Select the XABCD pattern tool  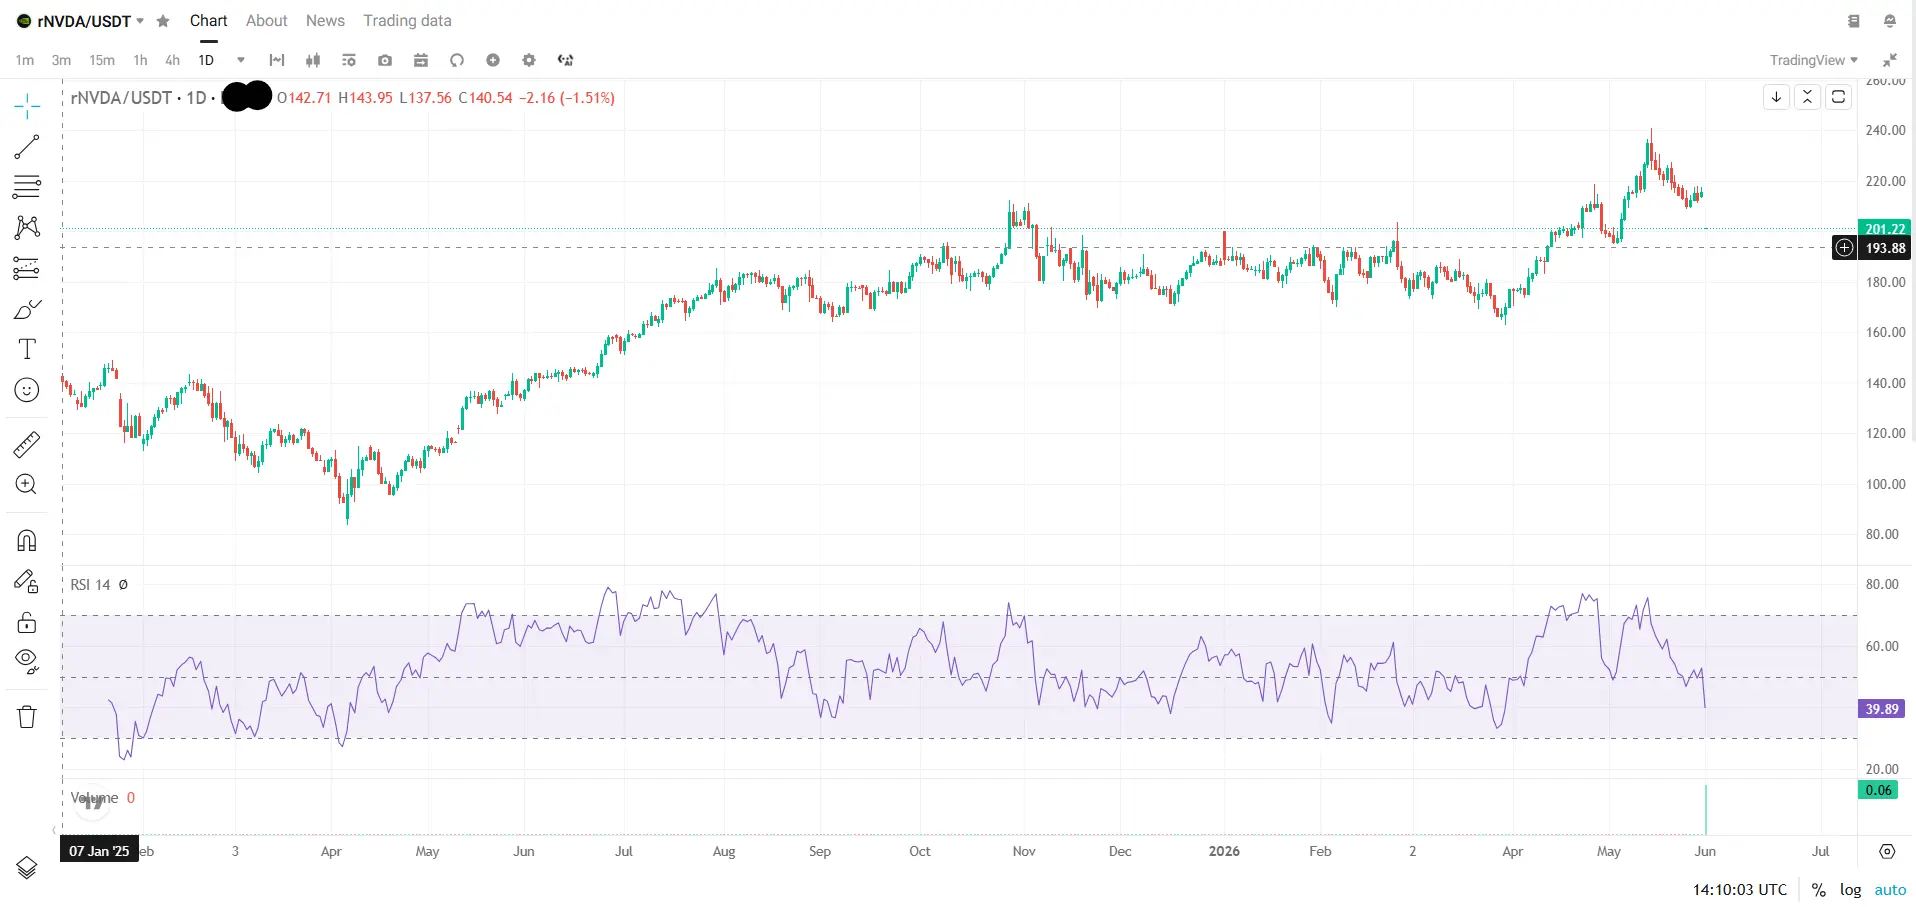pyautogui.click(x=27, y=227)
